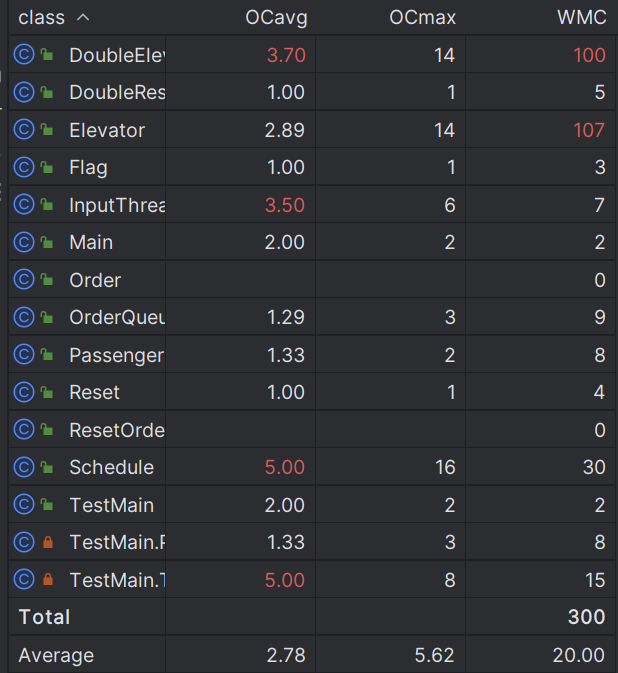Click the class column header label
The height and width of the screenshot is (673, 618).
[x=42, y=18]
